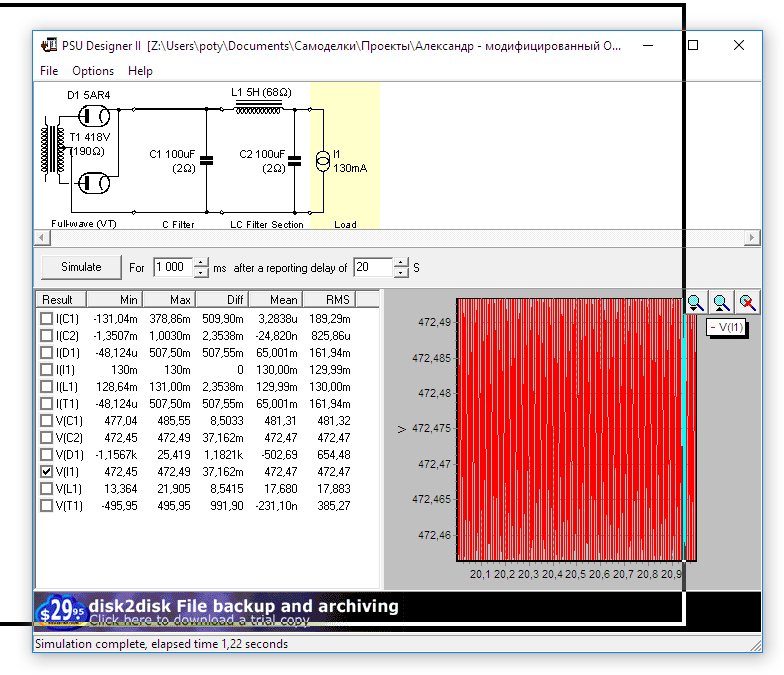Click the C2 100uF capacitor symbol
Screen dimensions: 784x675
(x=294, y=159)
